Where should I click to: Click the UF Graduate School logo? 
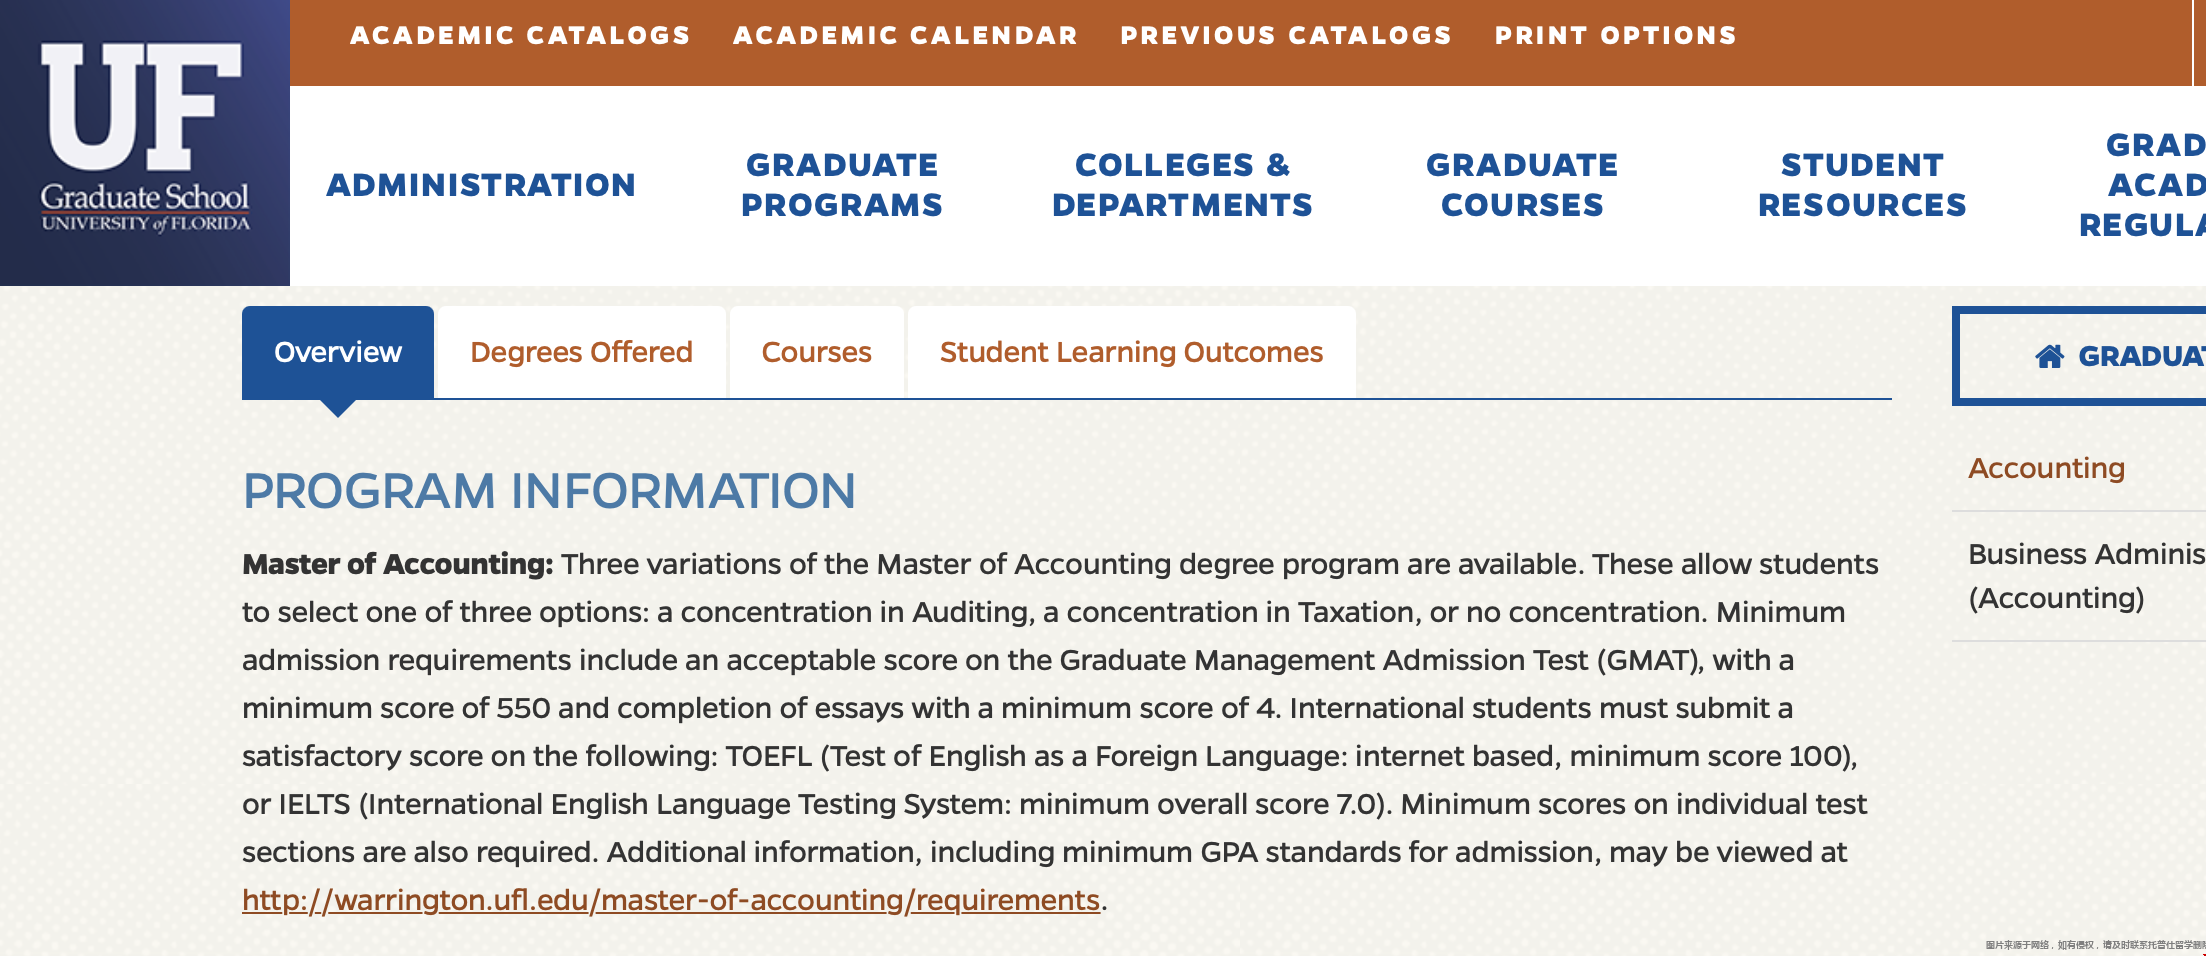[x=145, y=140]
